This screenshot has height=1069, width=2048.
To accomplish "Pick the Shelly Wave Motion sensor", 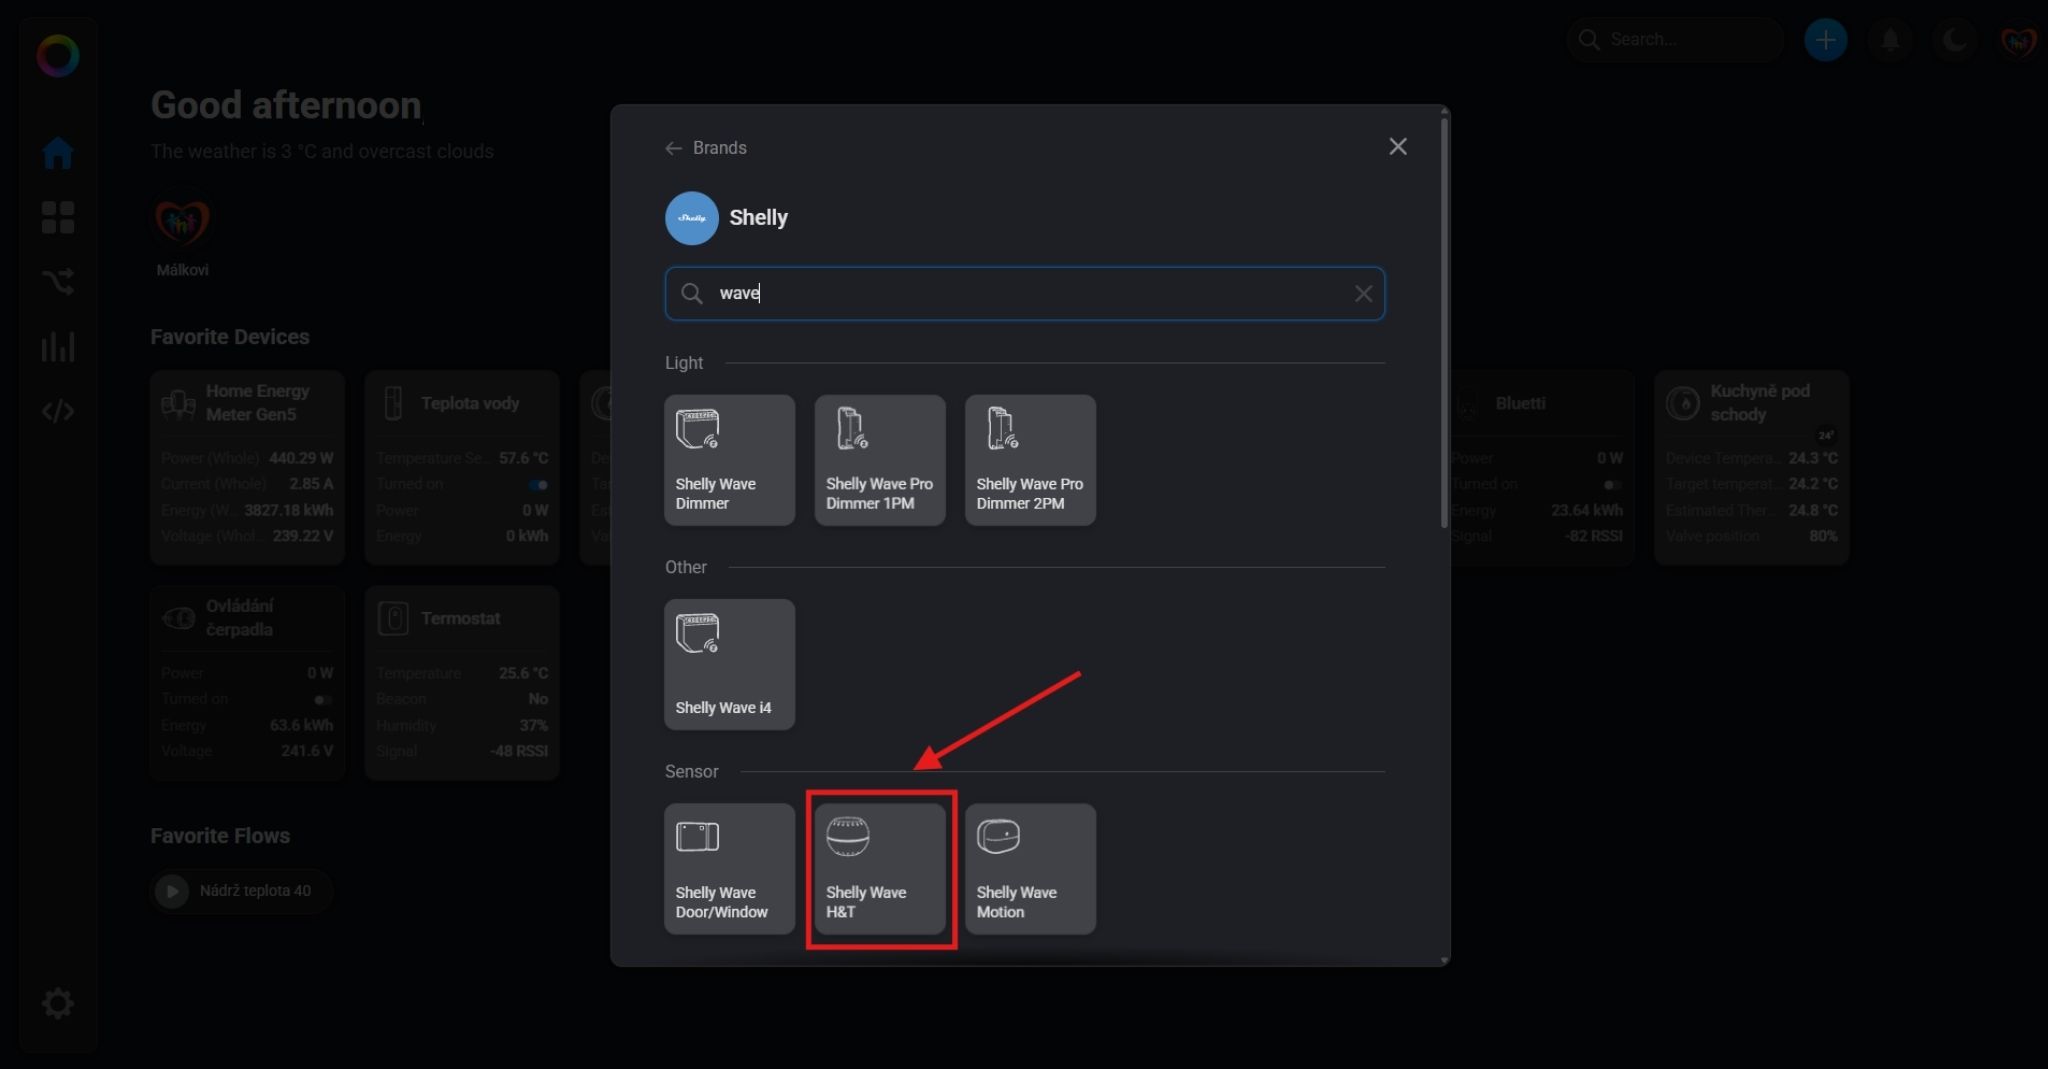I will 1029,868.
